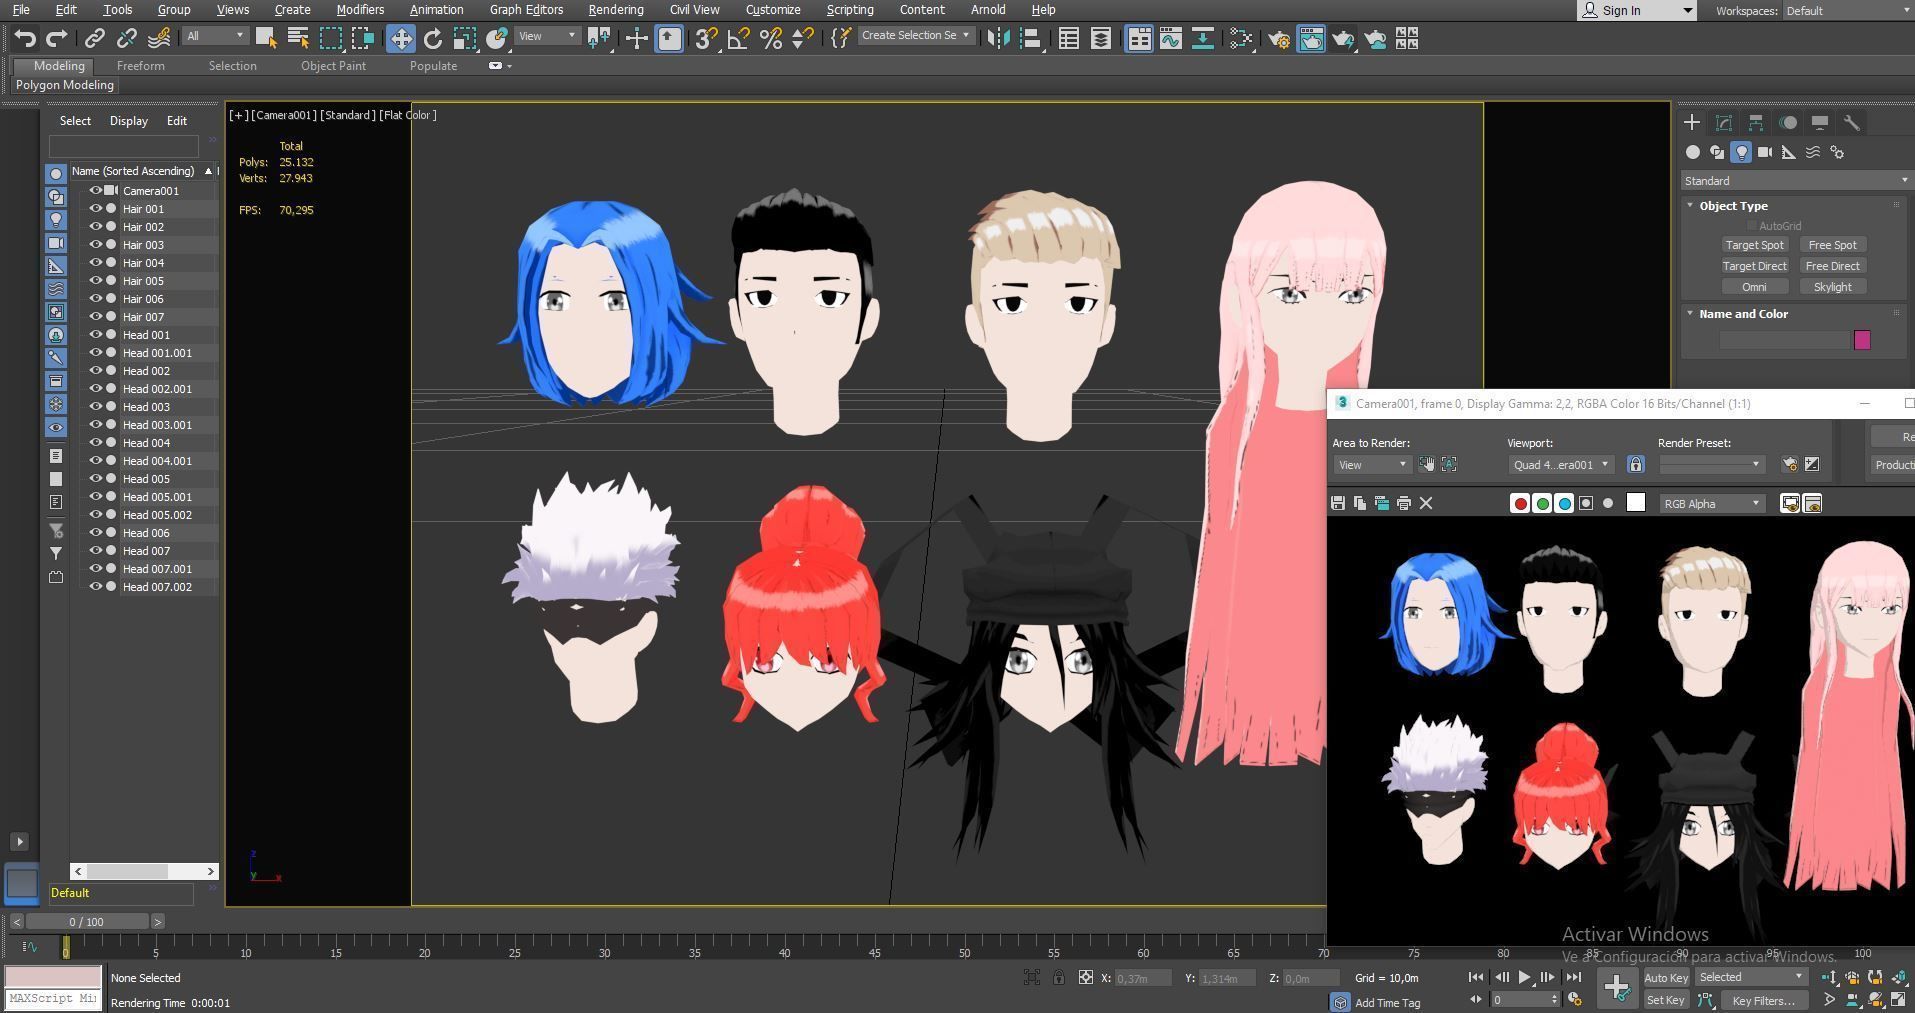
Task: Save the rendered image with the disk icon
Action: 1338,503
